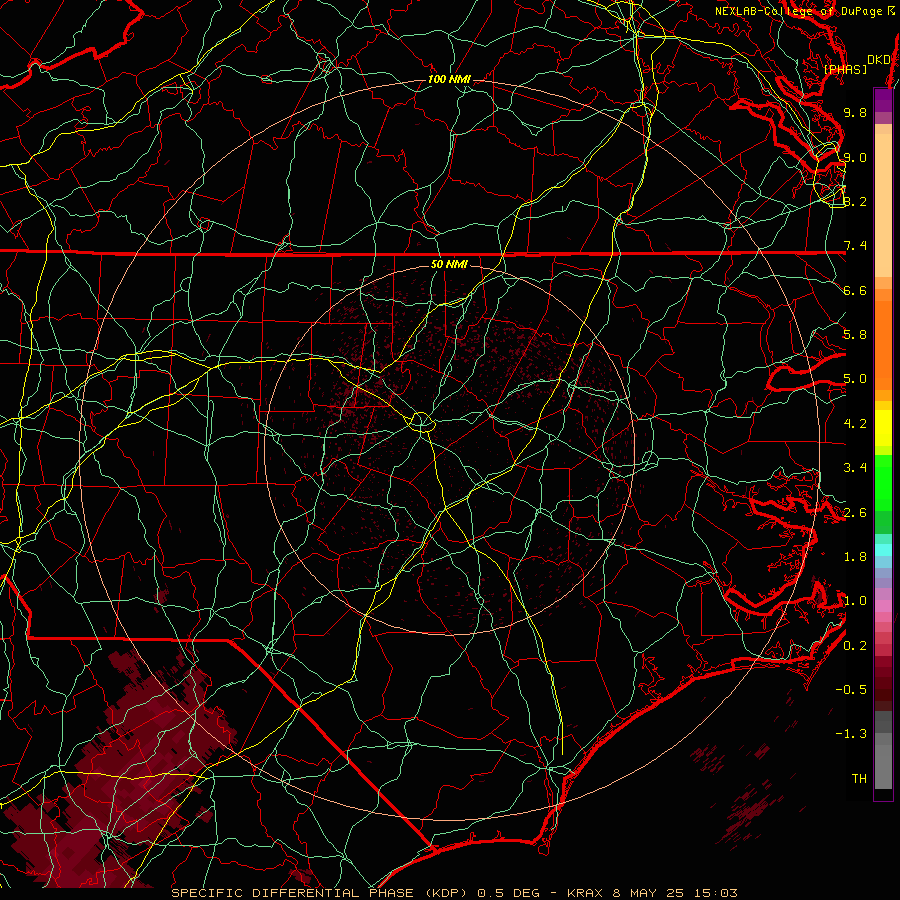Click the [PHAS] unit label
The image size is (900, 900).
pos(845,70)
